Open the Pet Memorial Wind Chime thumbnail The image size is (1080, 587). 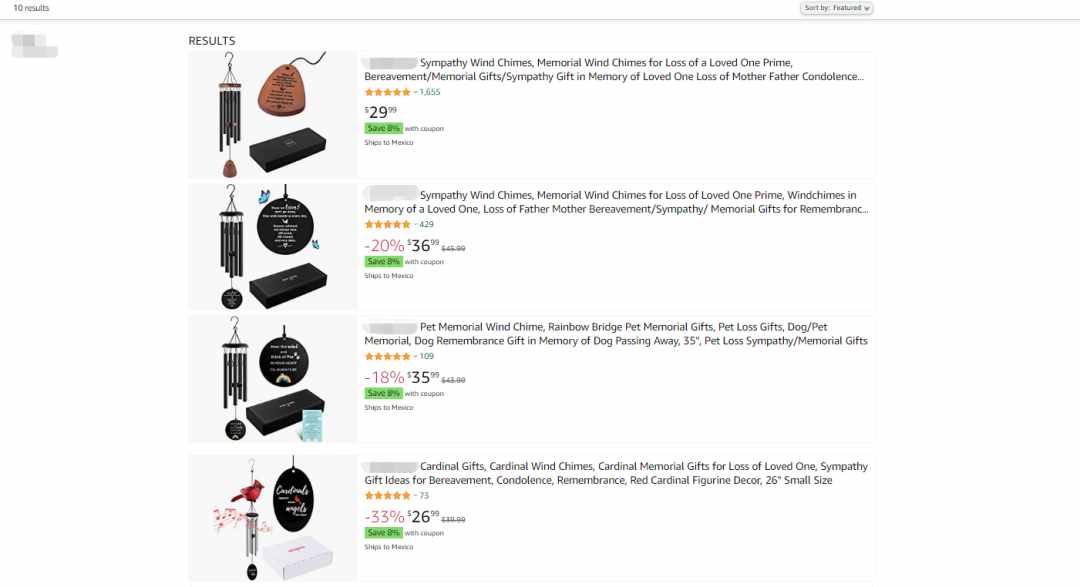tap(273, 379)
